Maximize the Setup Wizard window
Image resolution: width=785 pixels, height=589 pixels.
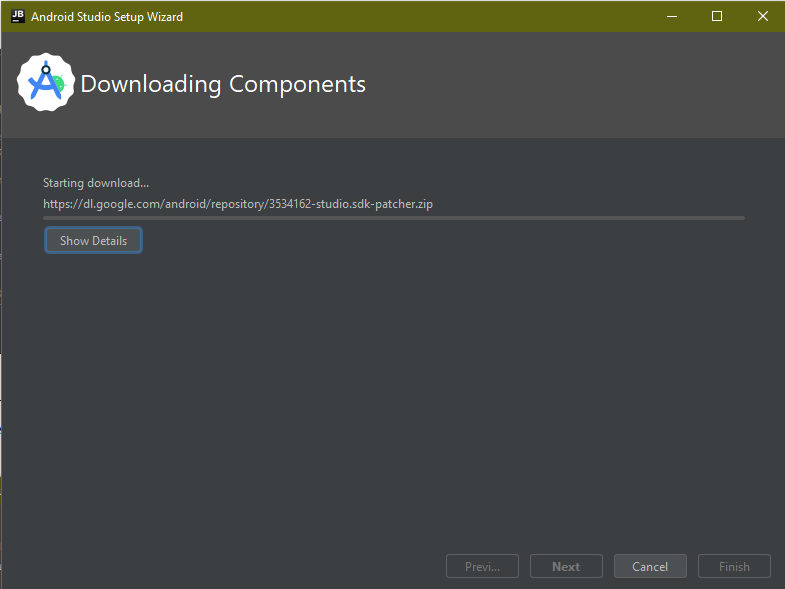coord(717,16)
